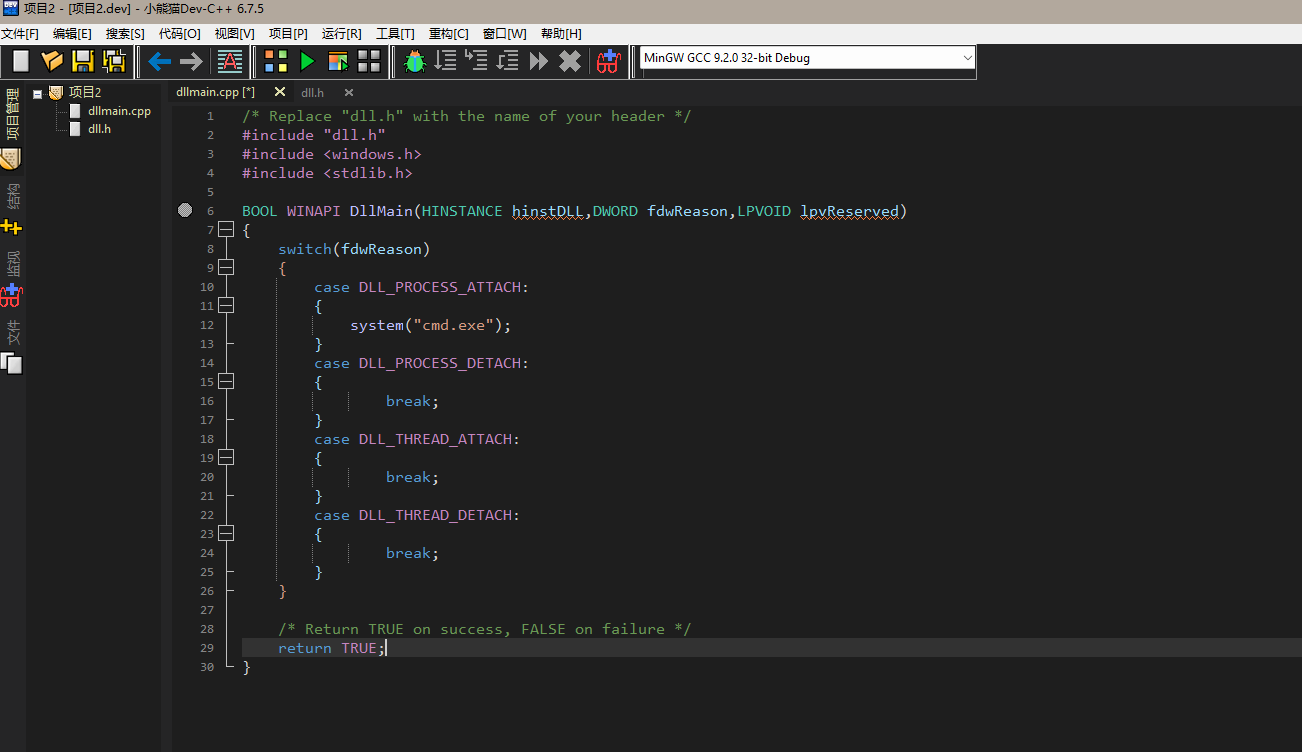Image resolution: width=1302 pixels, height=752 pixels.
Task: Click line number 30 in gutter
Action: pos(207,667)
